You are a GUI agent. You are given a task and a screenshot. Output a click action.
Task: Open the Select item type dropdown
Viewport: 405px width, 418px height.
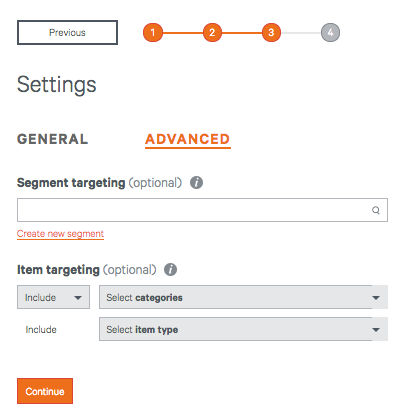point(243,329)
